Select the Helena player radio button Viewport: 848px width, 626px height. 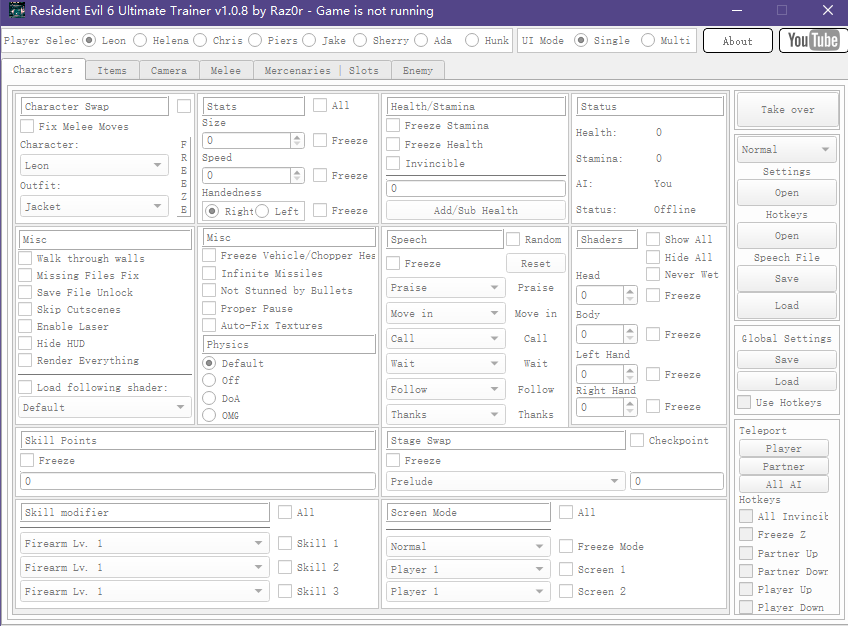(x=140, y=41)
